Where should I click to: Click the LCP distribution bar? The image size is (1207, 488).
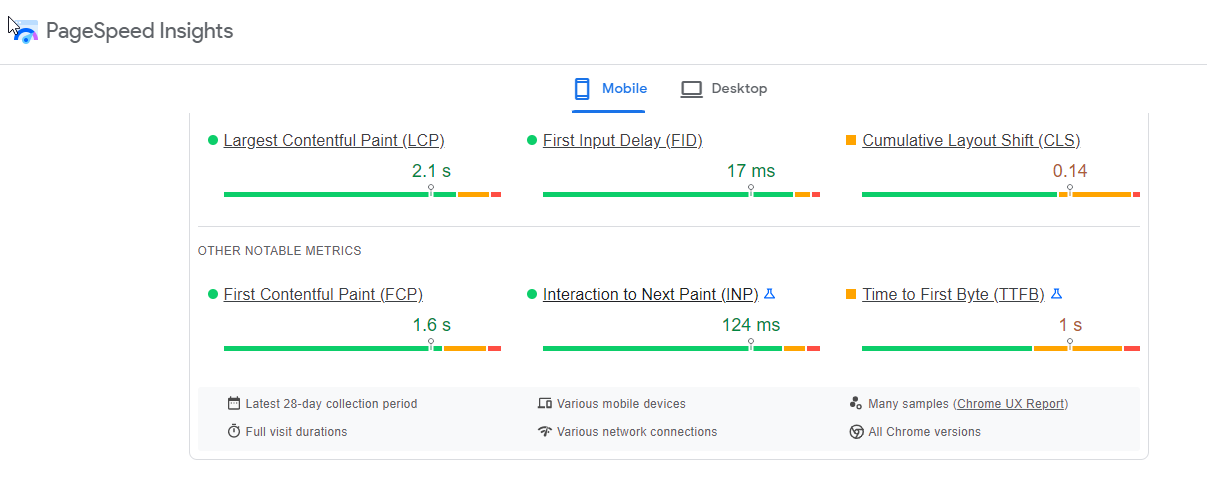pyautogui.click(x=362, y=194)
